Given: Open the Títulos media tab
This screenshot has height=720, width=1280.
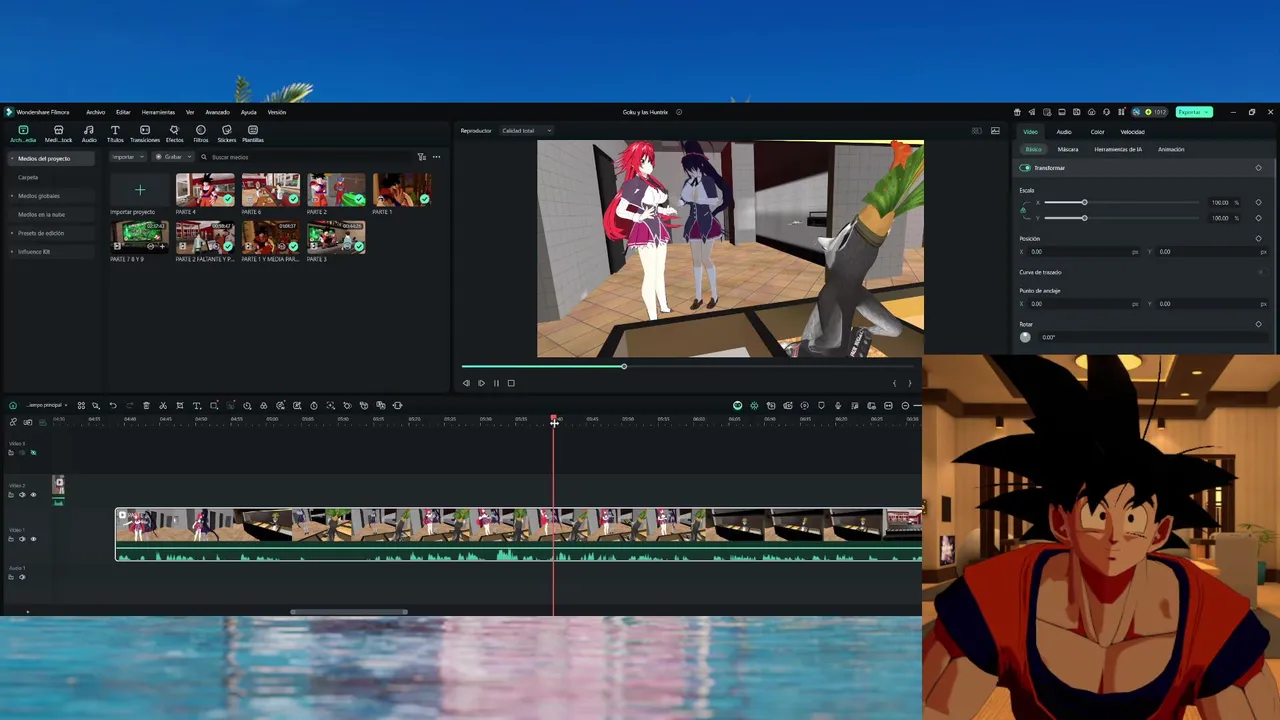Looking at the screenshot, I should click(115, 134).
